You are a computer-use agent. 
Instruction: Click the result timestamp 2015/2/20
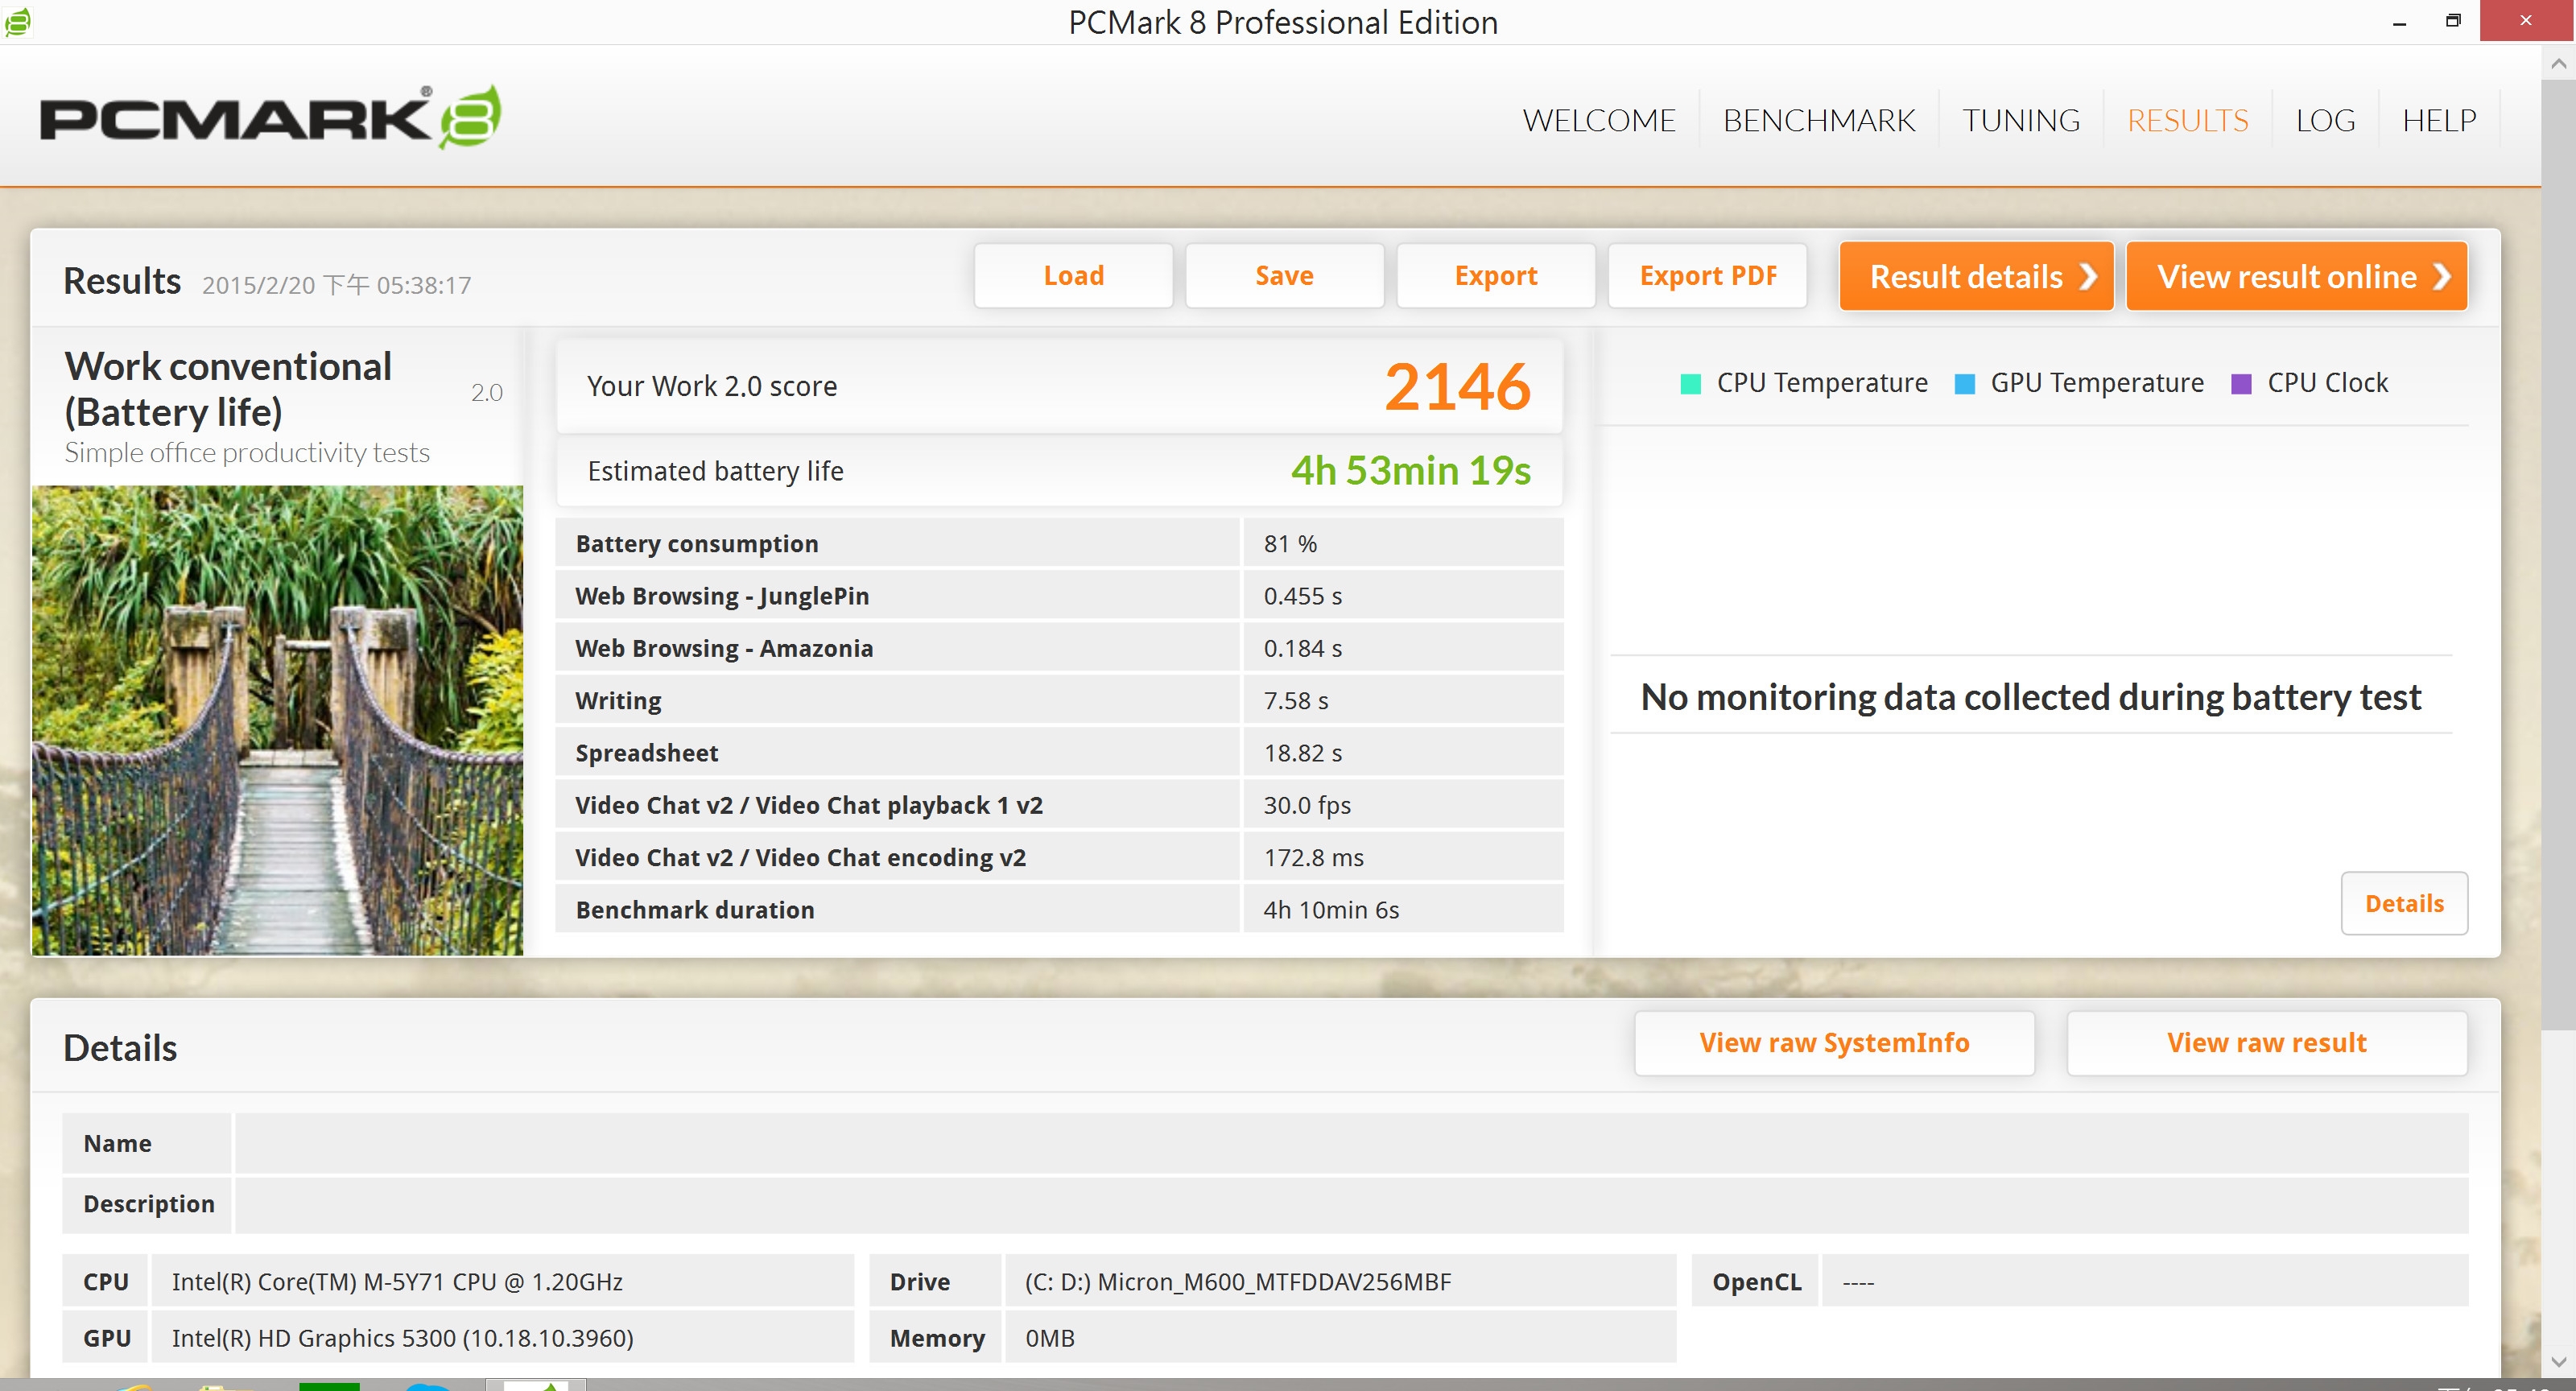pos(336,285)
